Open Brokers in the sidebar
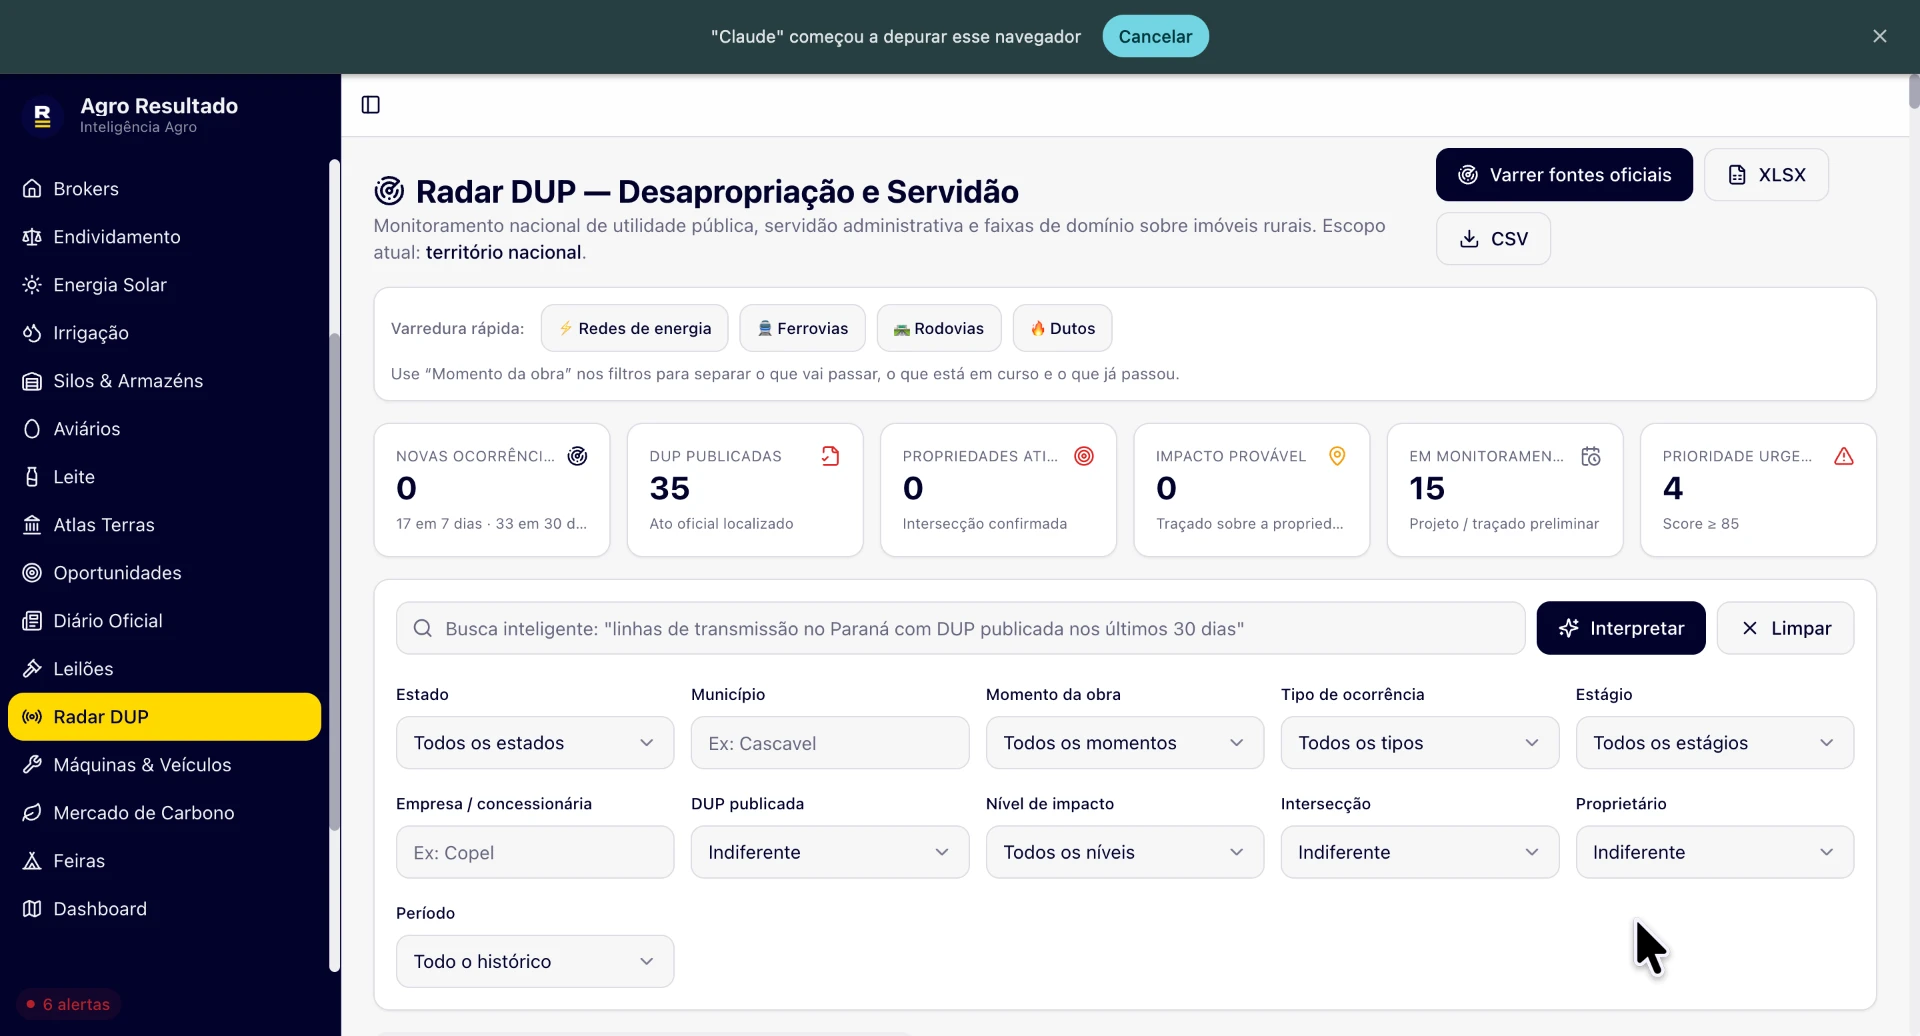The width and height of the screenshot is (1920, 1036). tap(164, 189)
